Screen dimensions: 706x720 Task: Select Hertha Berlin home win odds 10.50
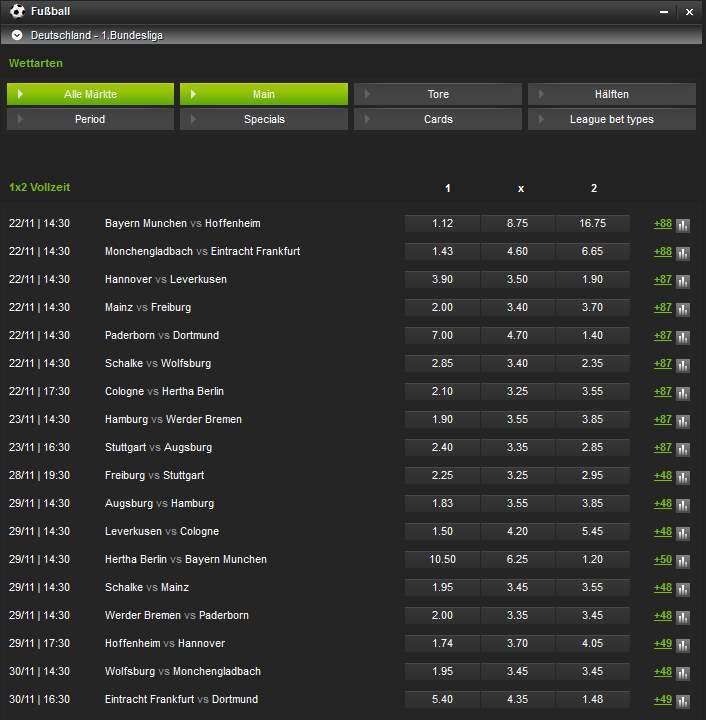pyautogui.click(x=443, y=560)
